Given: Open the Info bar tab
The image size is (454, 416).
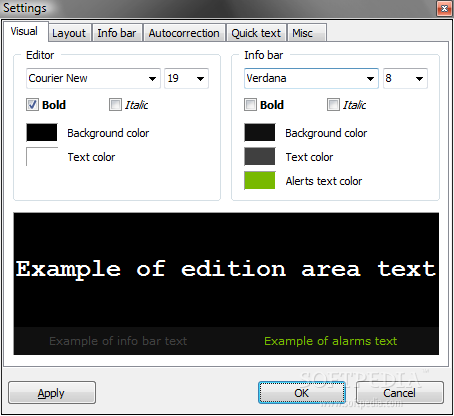Looking at the screenshot, I should pyautogui.click(x=117, y=33).
